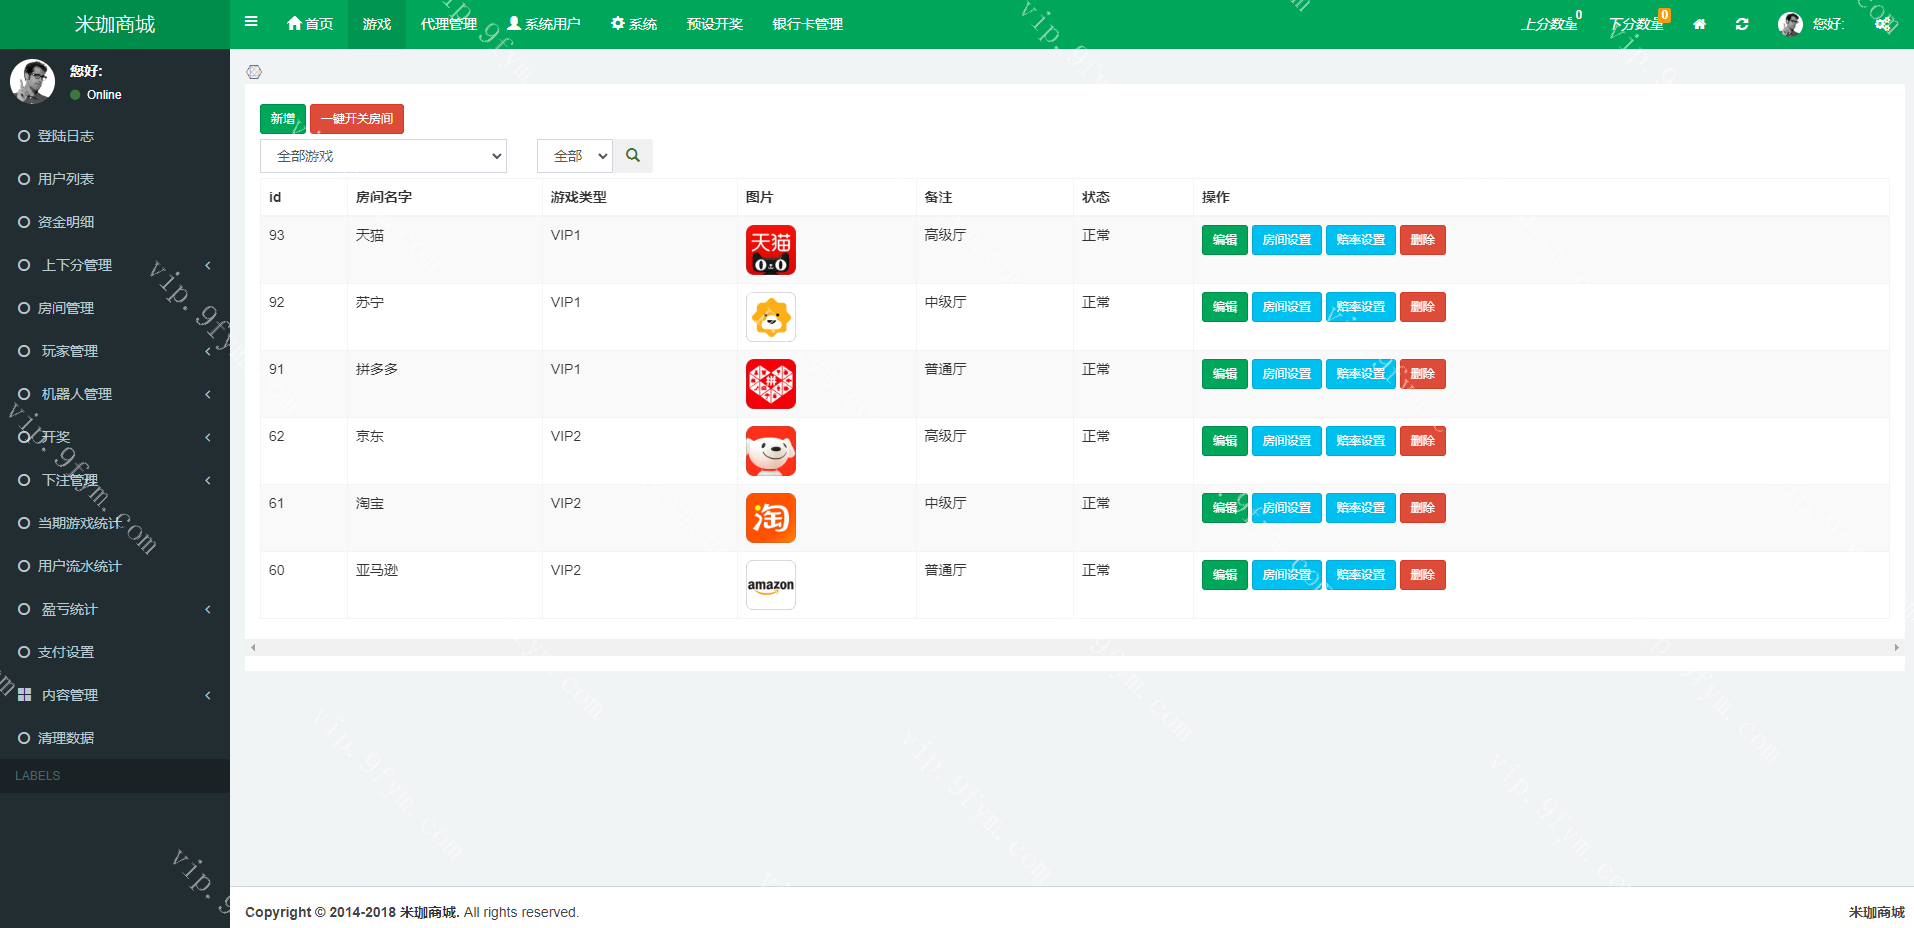Click the user avatar in top bar
The image size is (1914, 928).
click(x=1790, y=24)
